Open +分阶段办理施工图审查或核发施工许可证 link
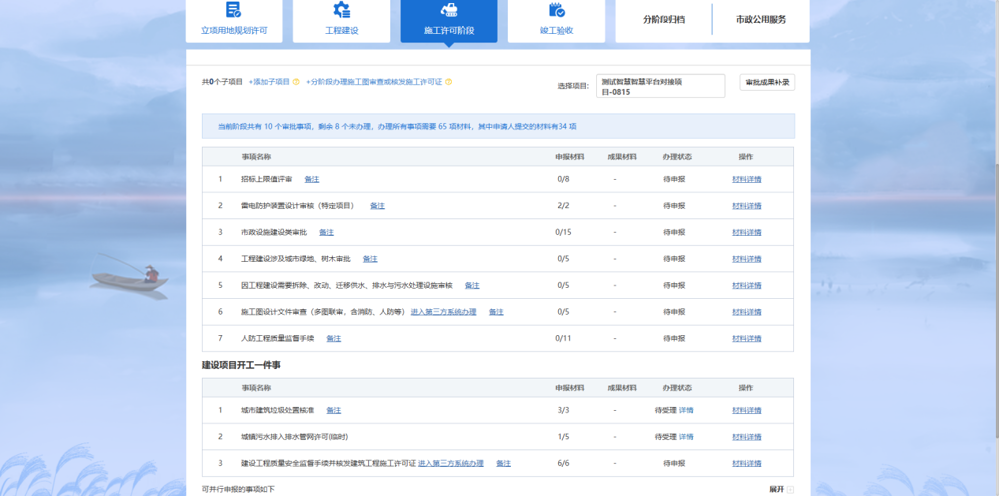Image resolution: width=999 pixels, height=496 pixels. (x=374, y=82)
